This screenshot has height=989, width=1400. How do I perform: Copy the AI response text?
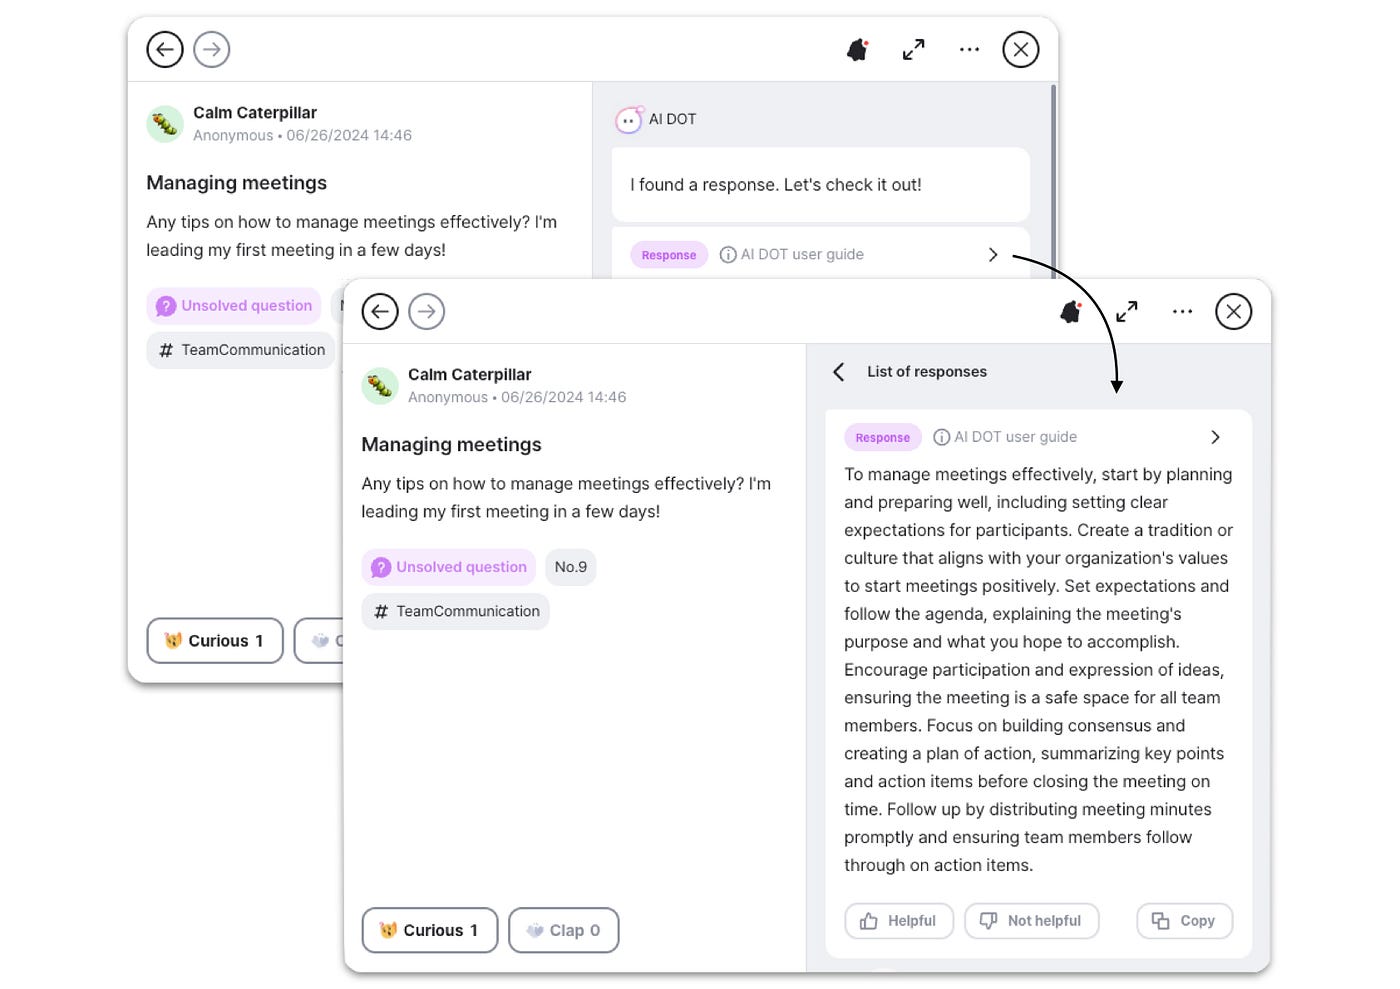coord(1184,921)
